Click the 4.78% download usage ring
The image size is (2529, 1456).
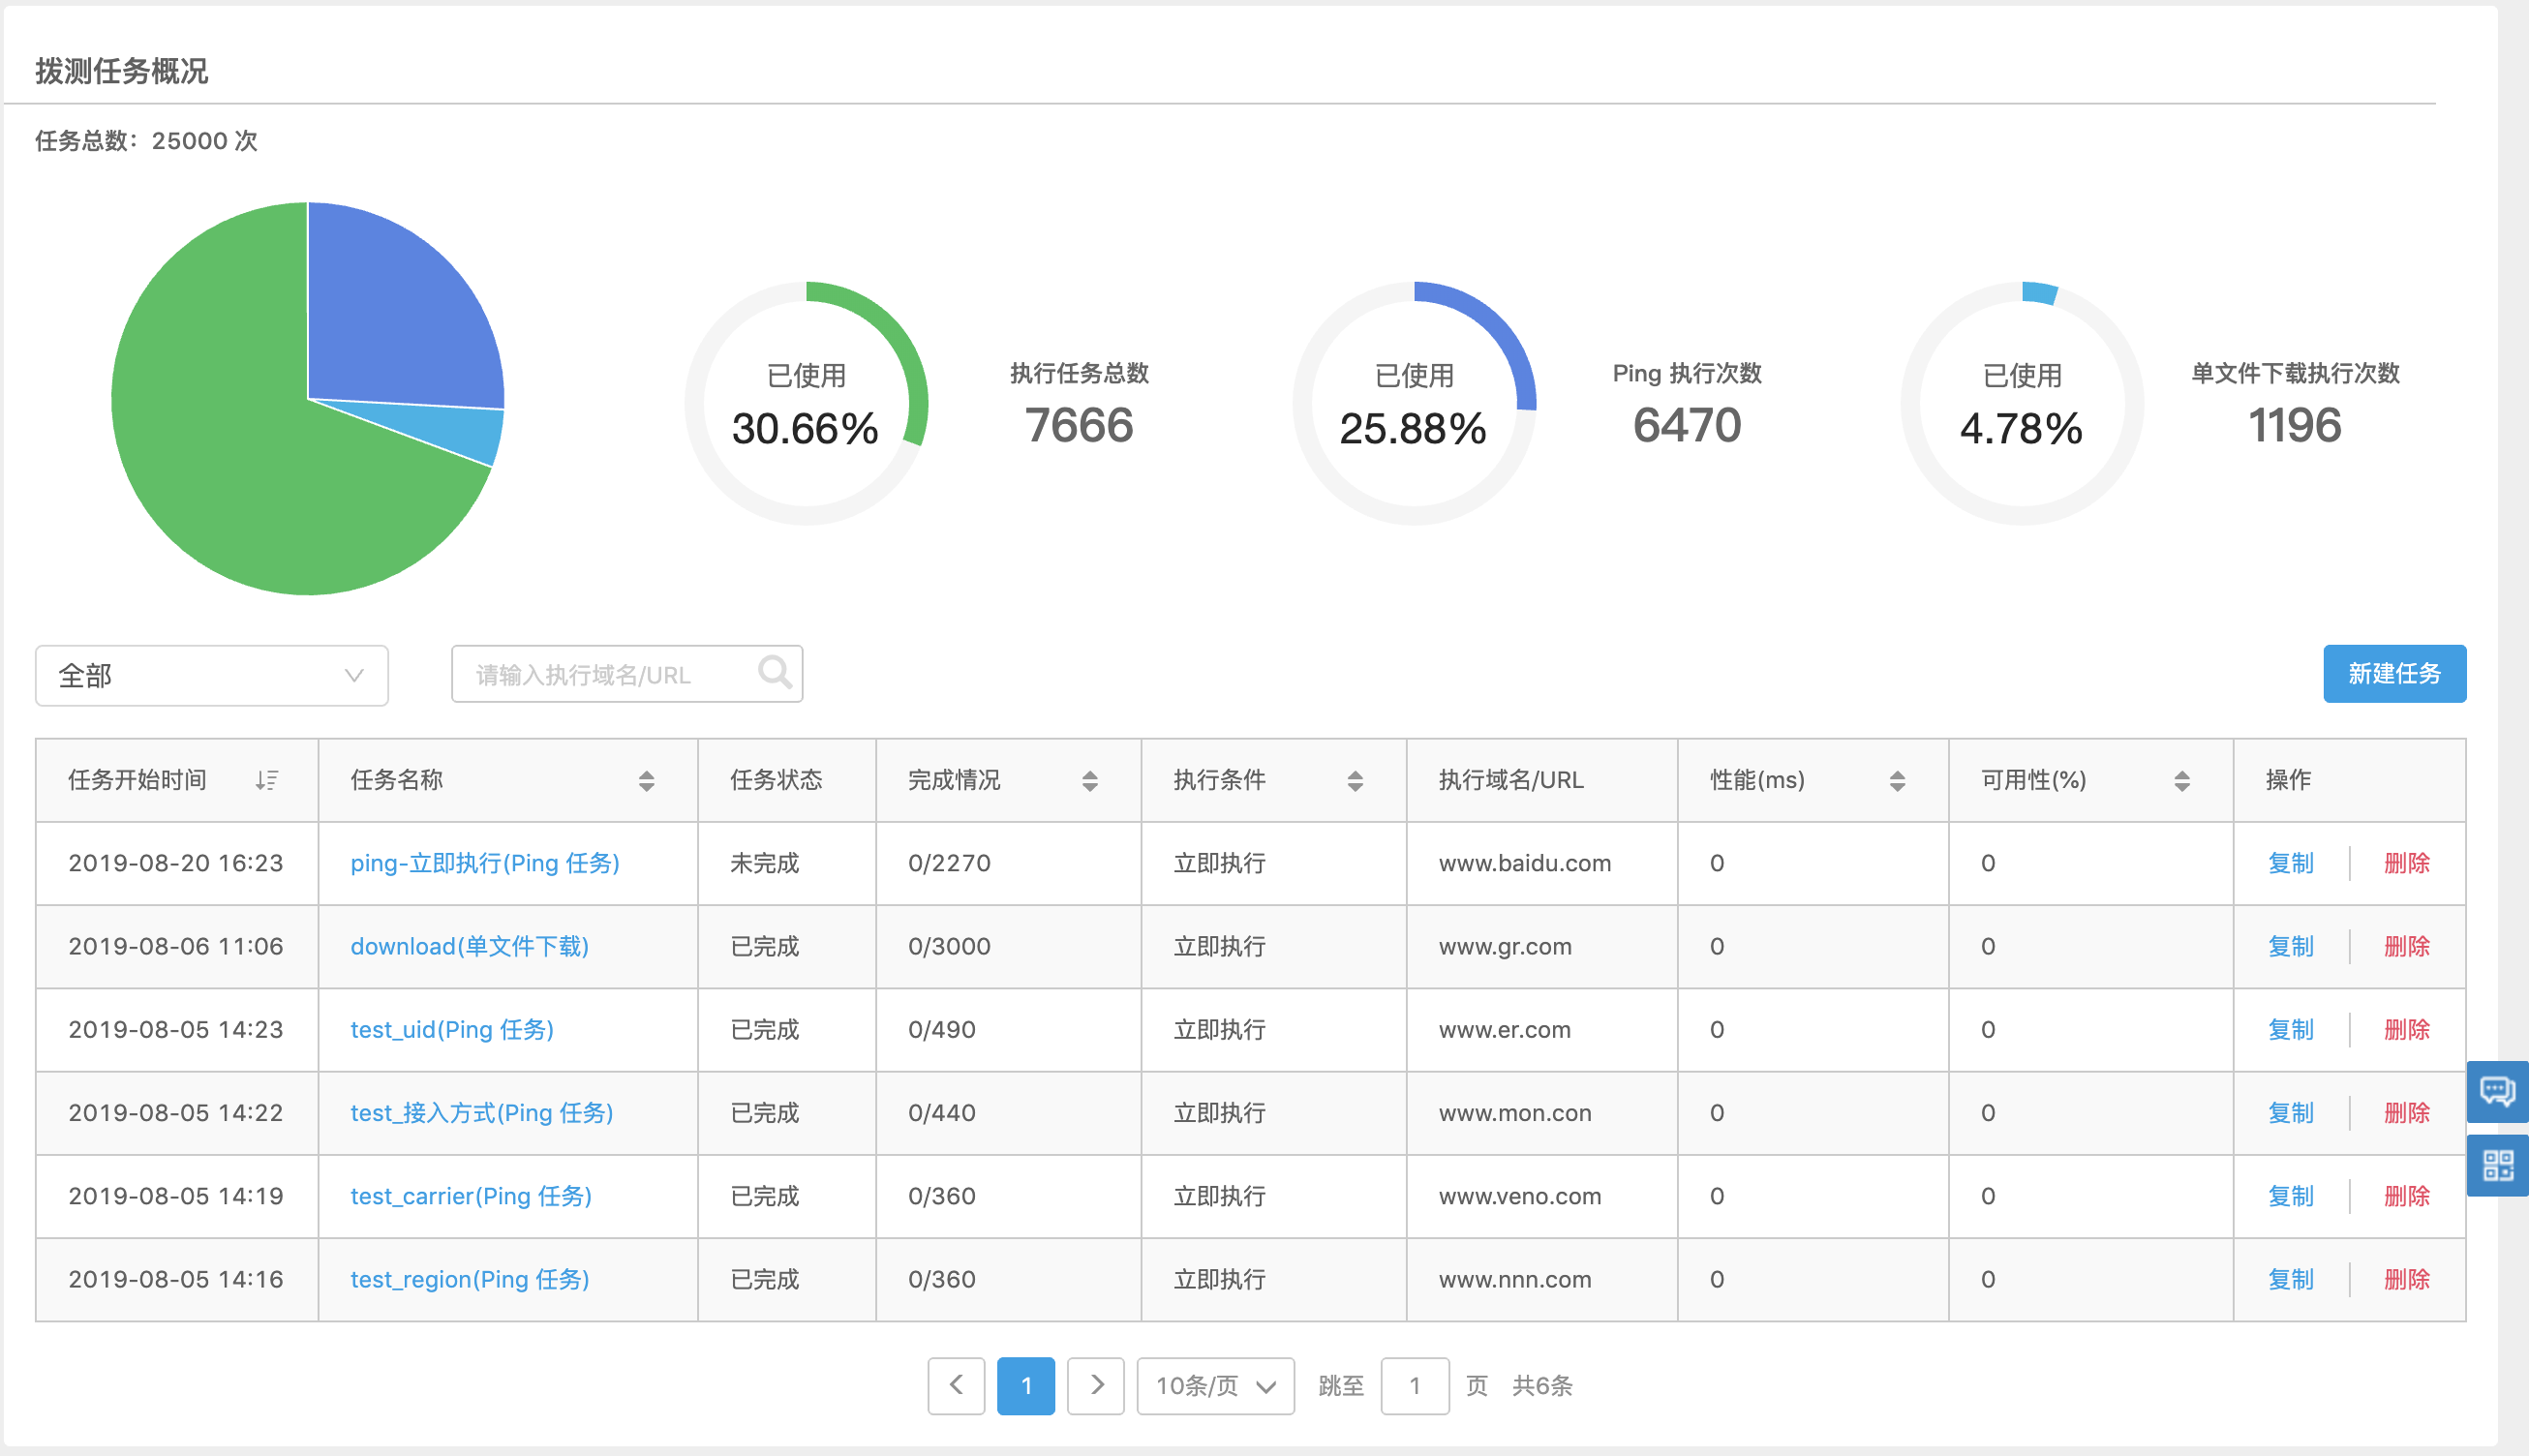tap(2022, 403)
